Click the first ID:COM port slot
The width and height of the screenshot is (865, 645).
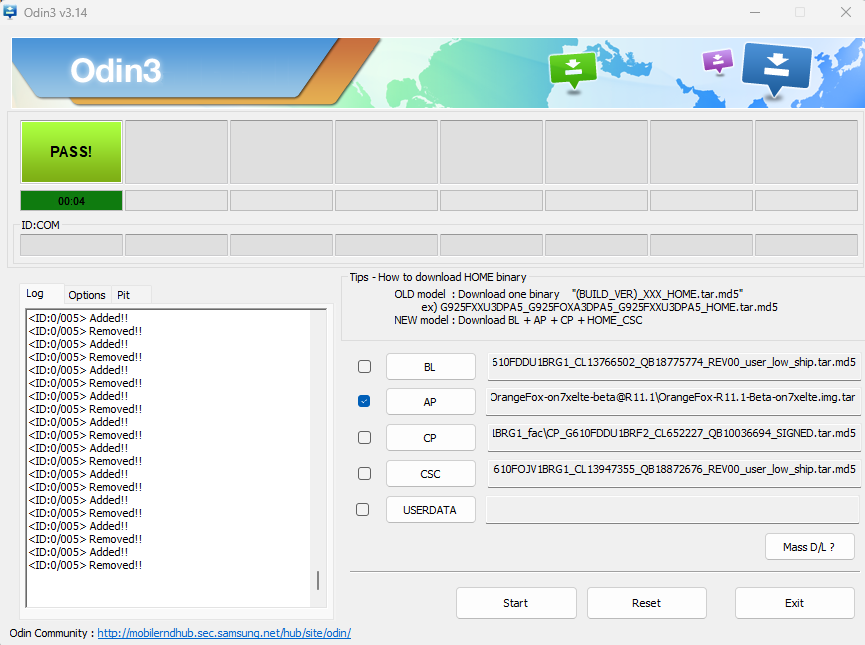[71, 244]
